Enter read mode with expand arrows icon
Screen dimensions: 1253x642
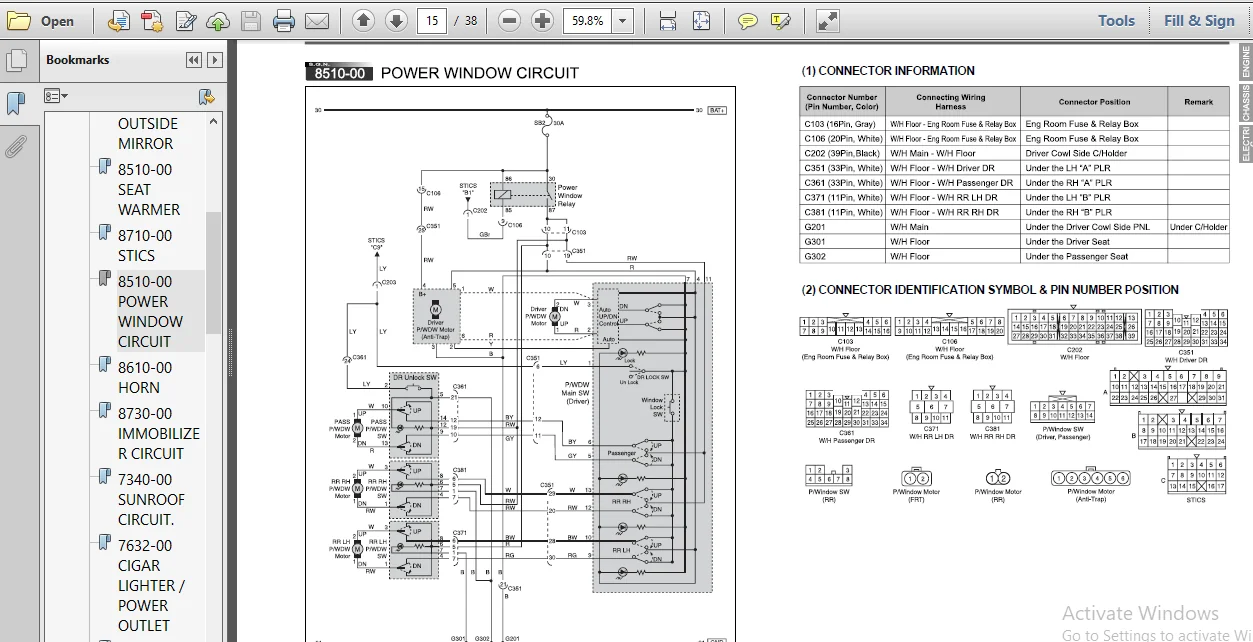click(827, 20)
